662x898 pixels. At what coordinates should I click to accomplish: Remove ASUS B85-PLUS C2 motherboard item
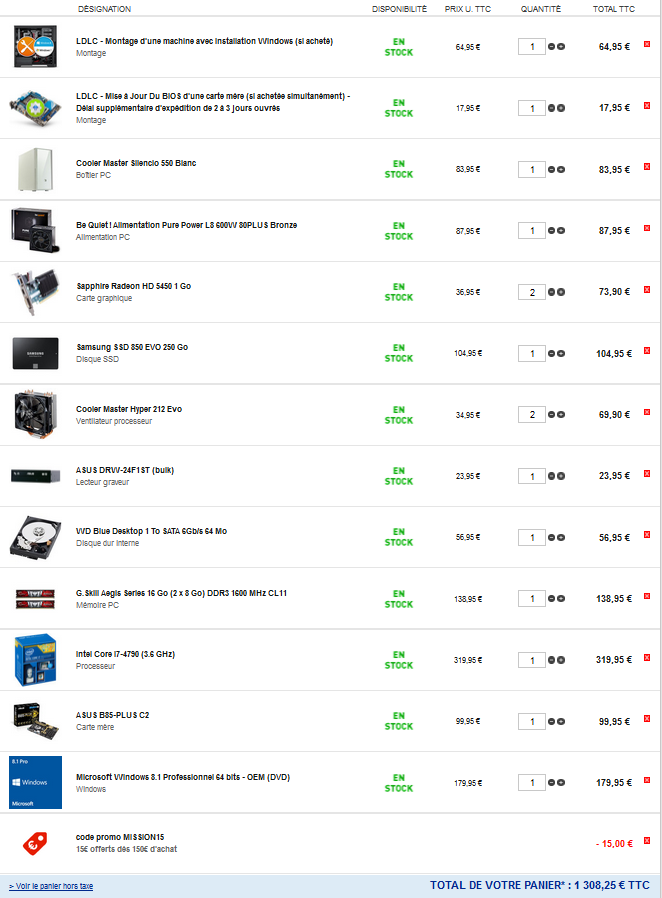(647, 719)
